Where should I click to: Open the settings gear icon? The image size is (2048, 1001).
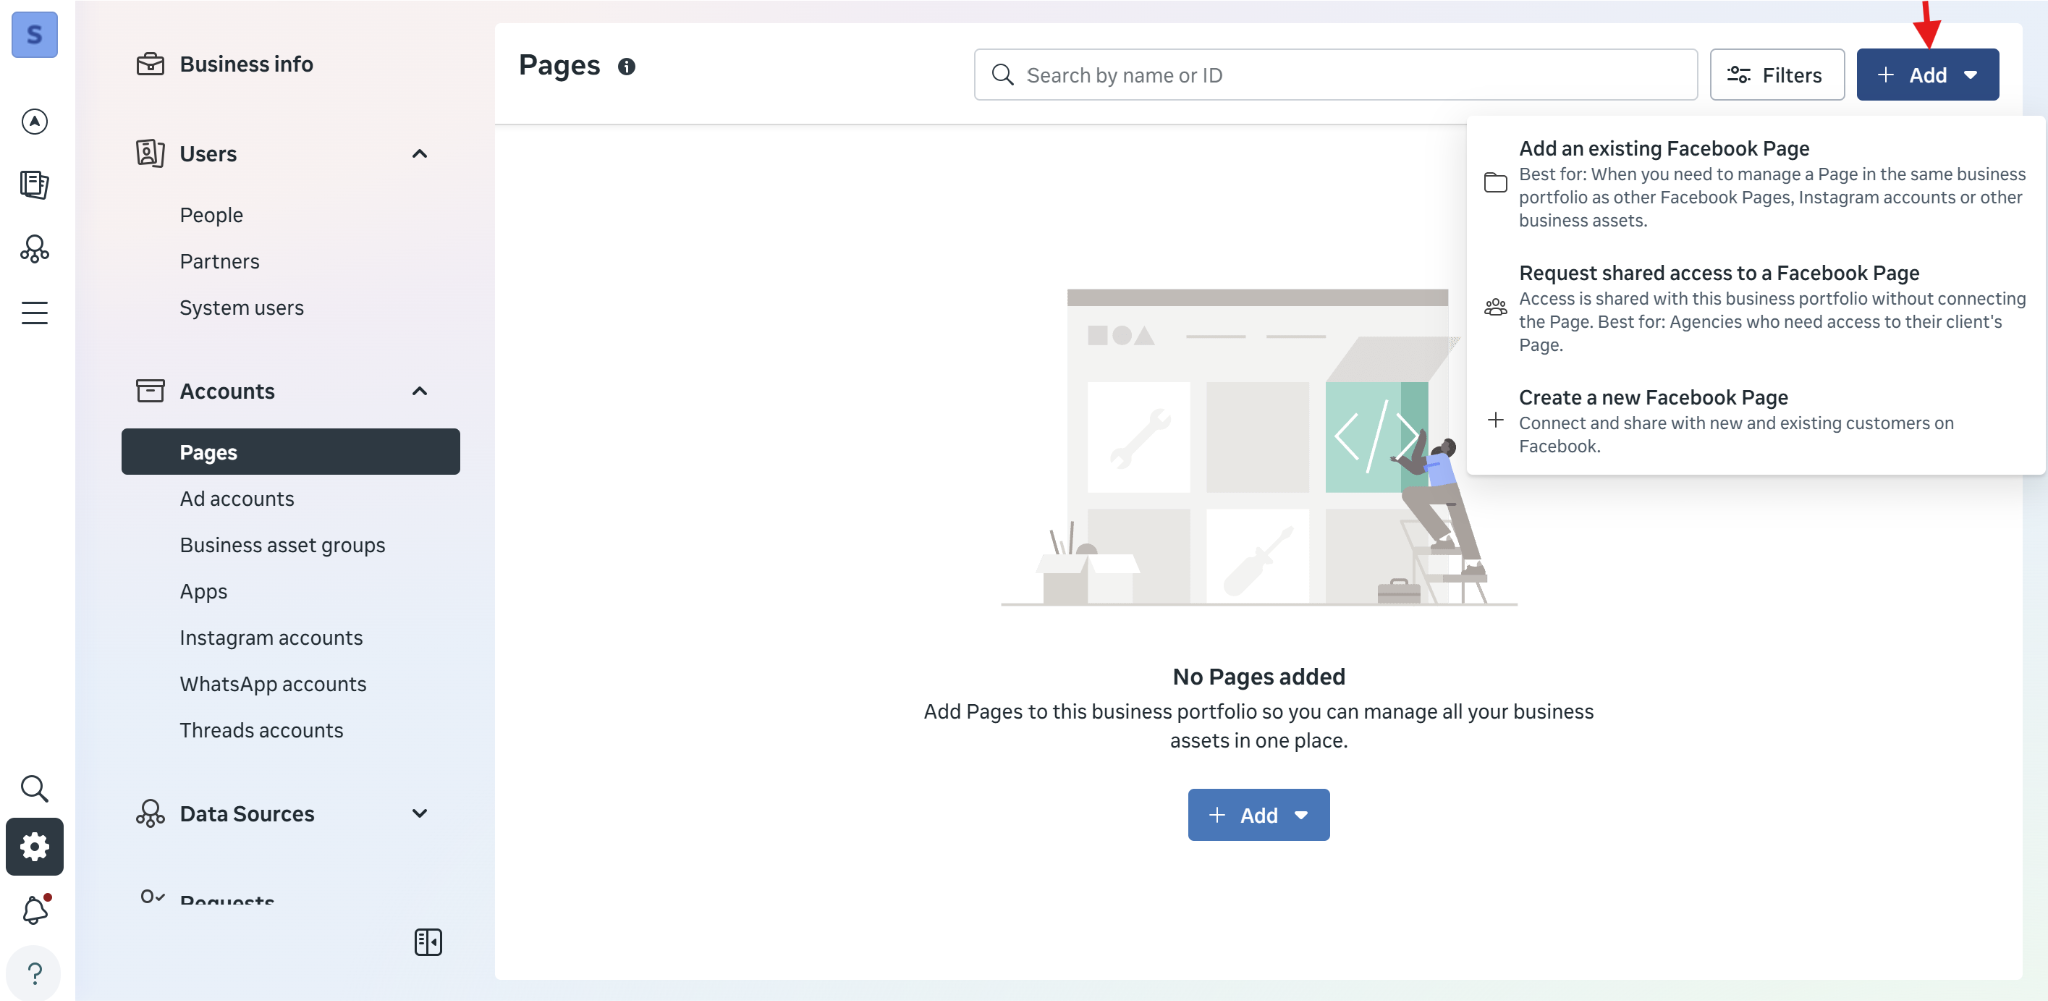tap(35, 847)
